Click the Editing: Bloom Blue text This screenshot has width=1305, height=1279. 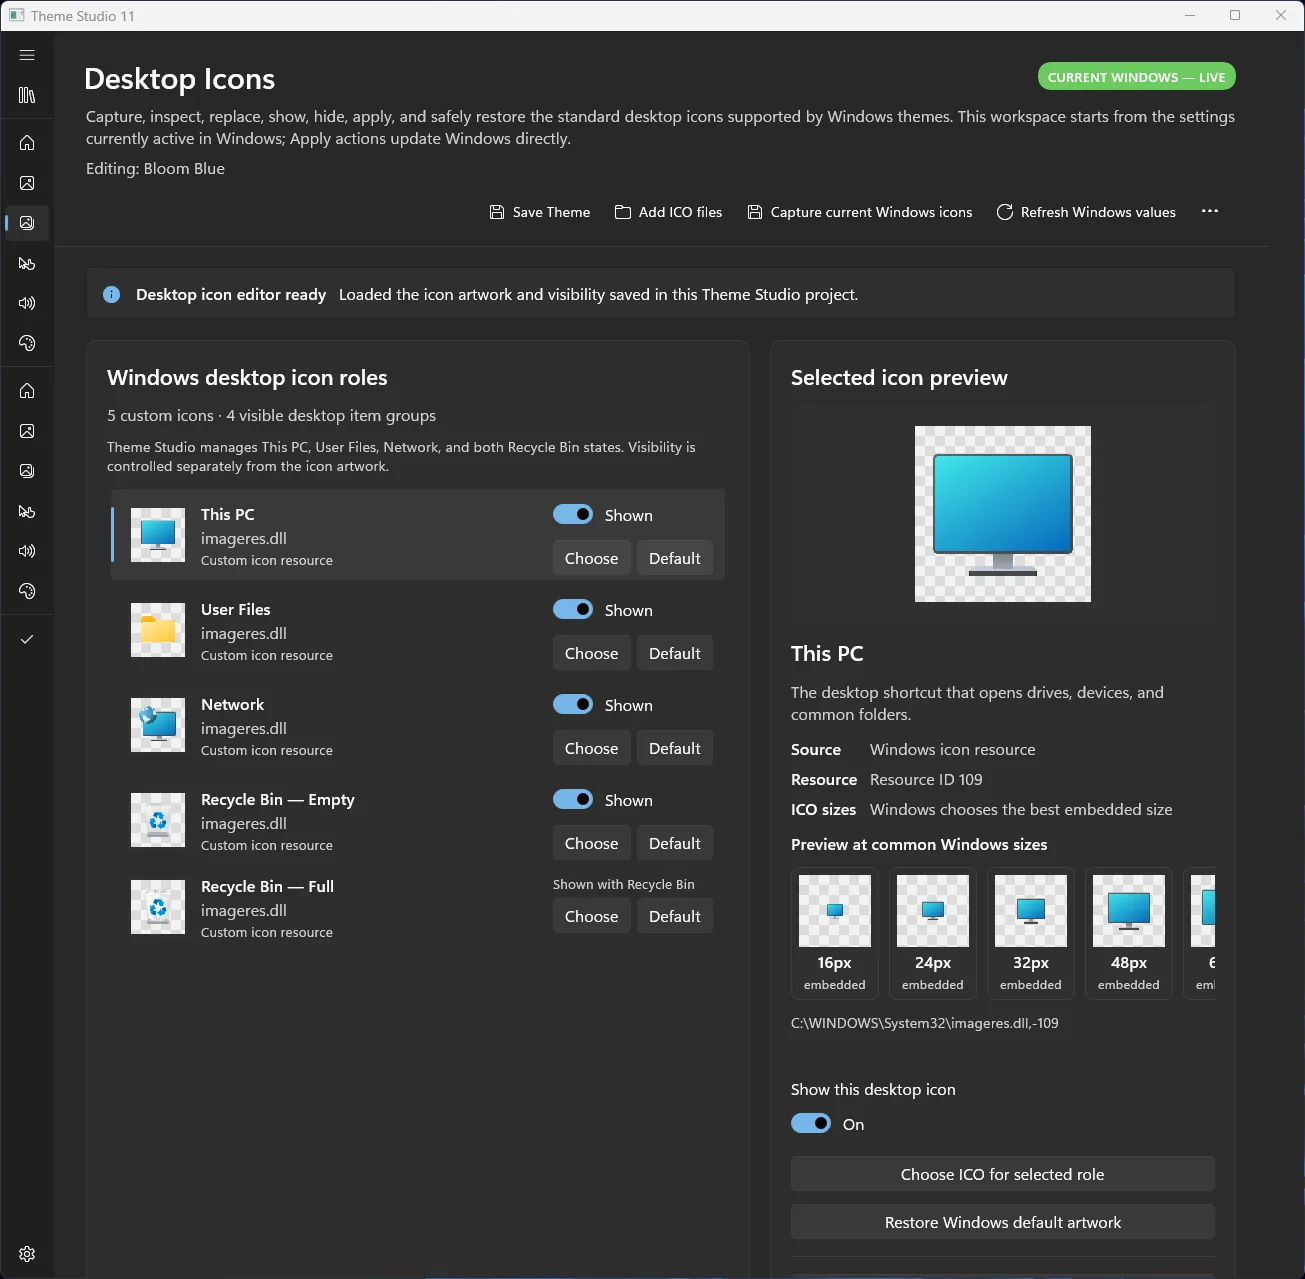pyautogui.click(x=155, y=168)
